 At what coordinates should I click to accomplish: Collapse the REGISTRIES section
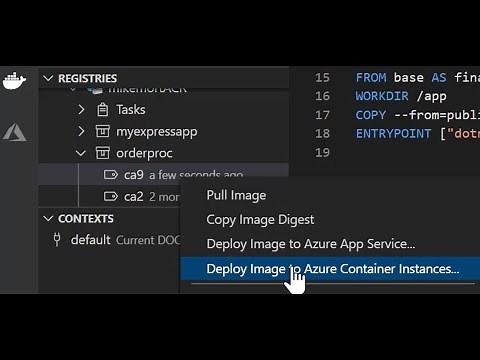[48, 78]
